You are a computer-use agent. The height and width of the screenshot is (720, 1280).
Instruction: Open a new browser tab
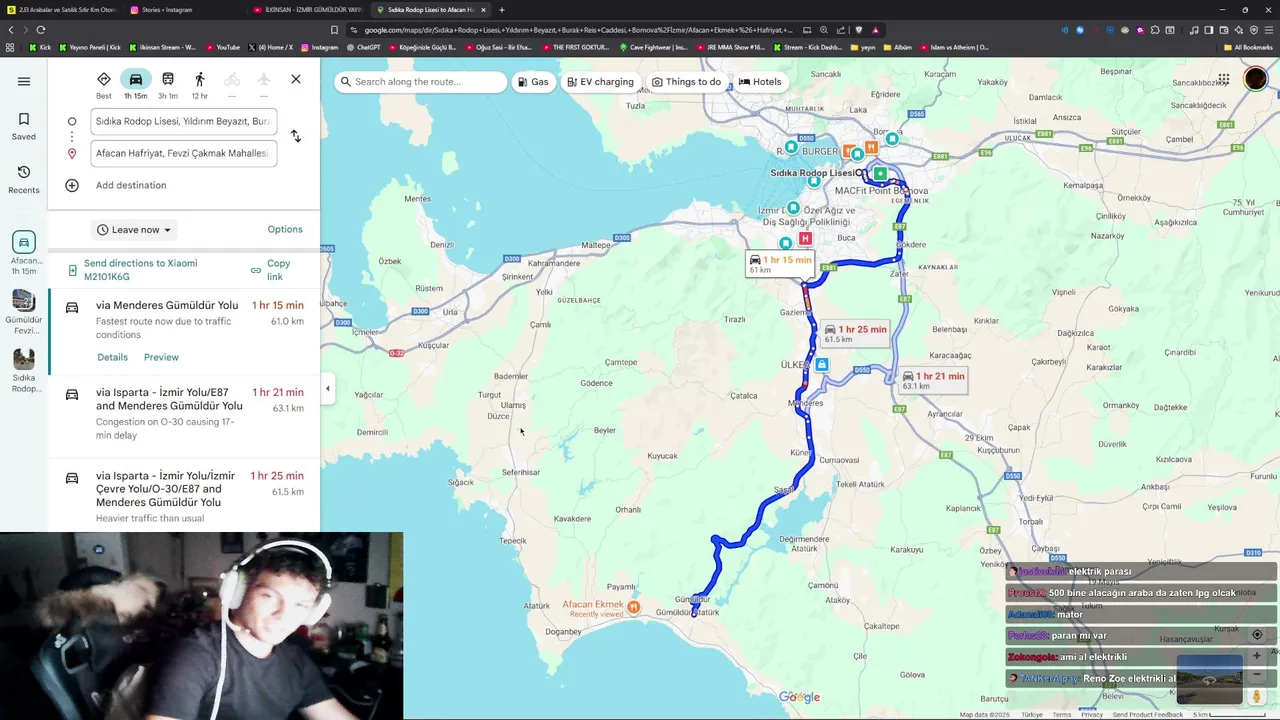[502, 10]
